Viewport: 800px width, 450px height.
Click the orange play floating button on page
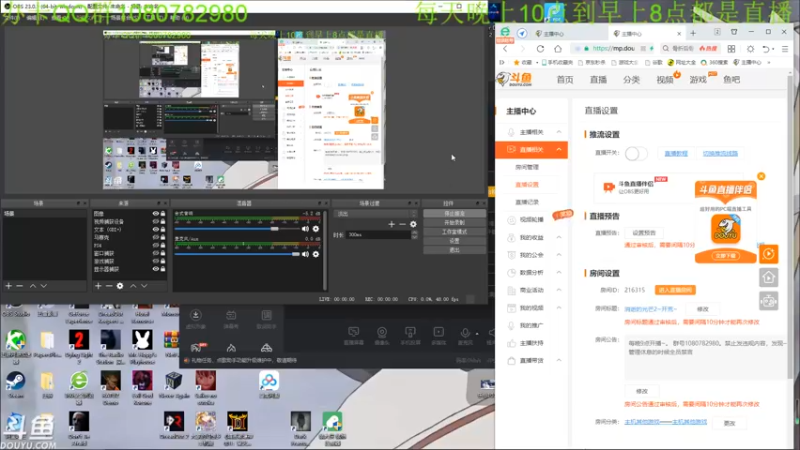[x=769, y=254]
